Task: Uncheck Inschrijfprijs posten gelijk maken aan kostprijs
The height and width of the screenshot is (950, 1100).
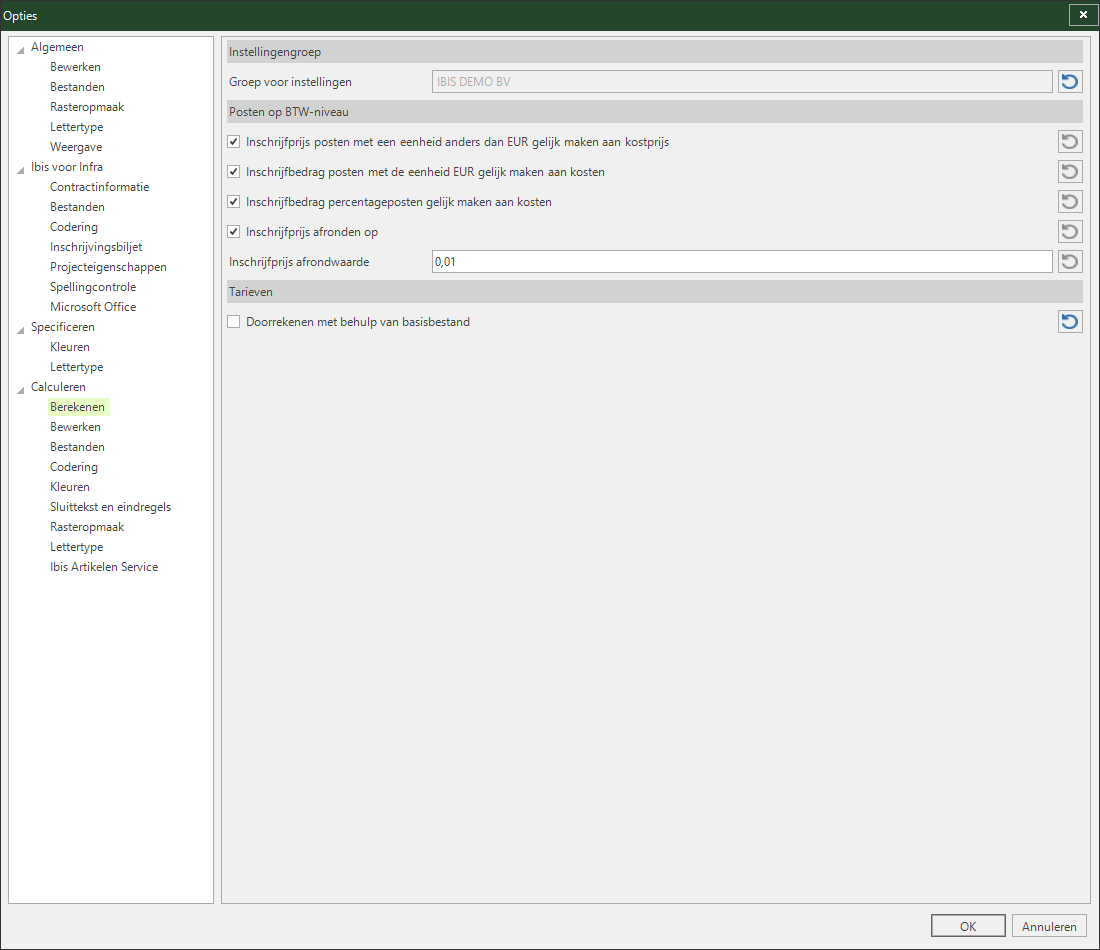Action: [234, 142]
